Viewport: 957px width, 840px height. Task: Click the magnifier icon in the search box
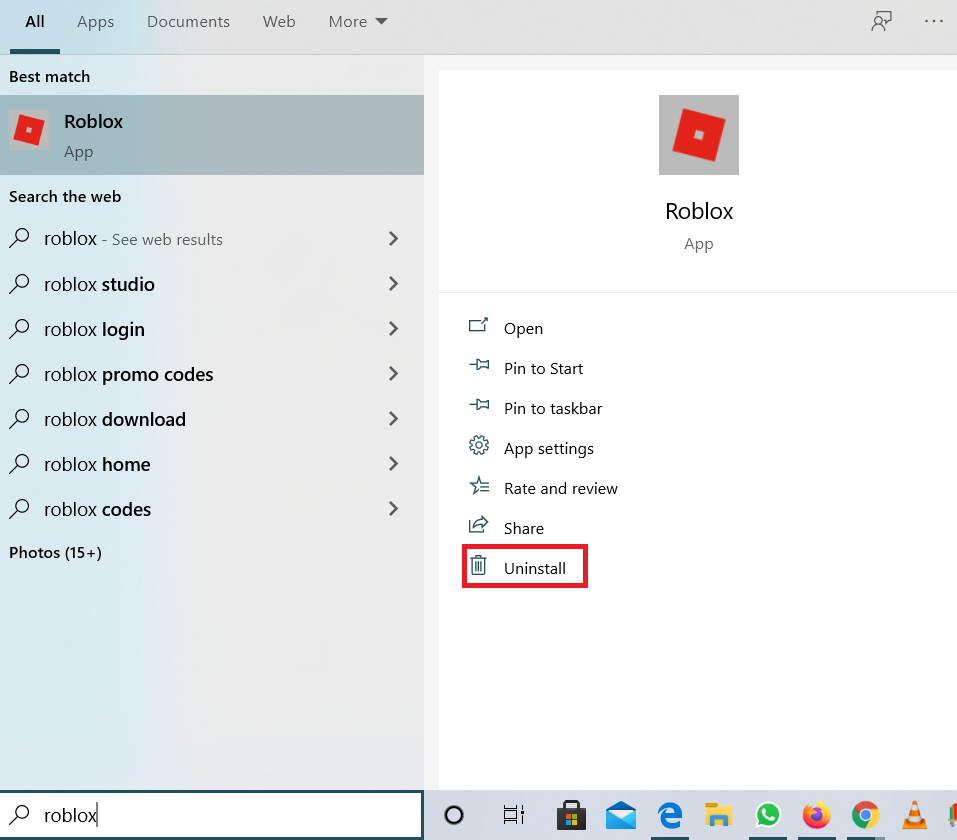[20, 814]
